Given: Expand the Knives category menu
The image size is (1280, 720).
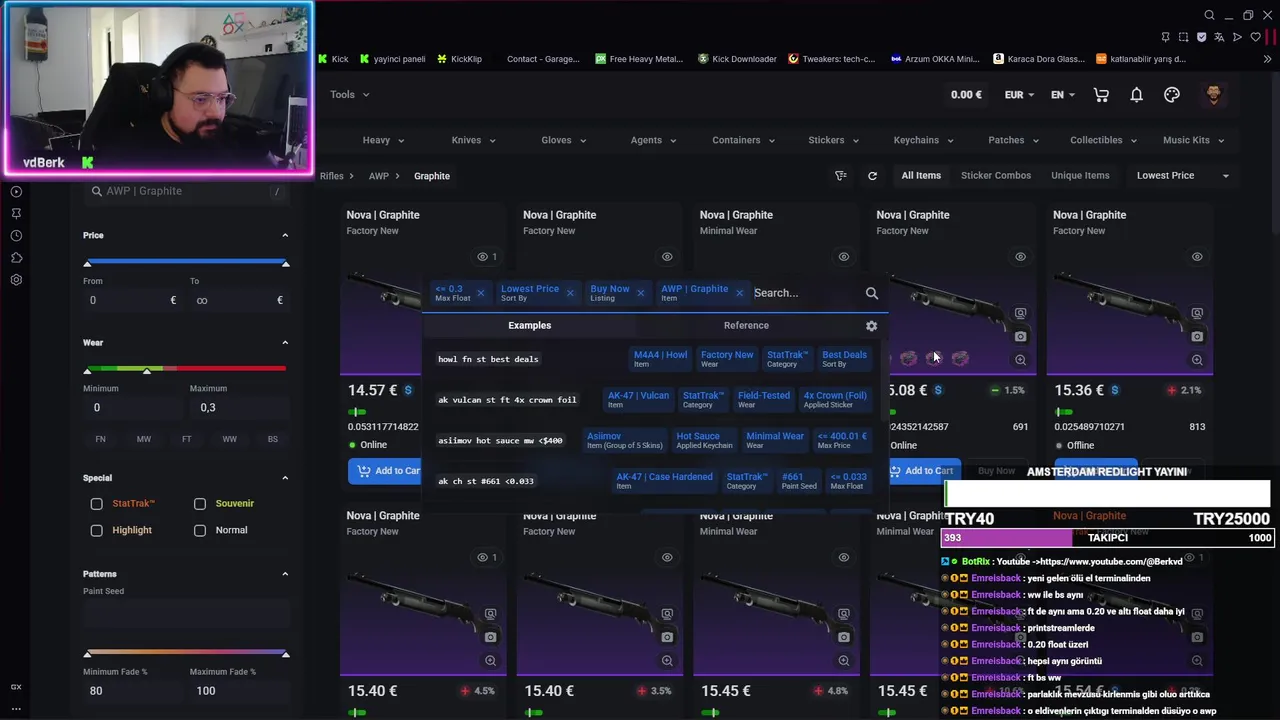Looking at the screenshot, I should click(x=472, y=140).
